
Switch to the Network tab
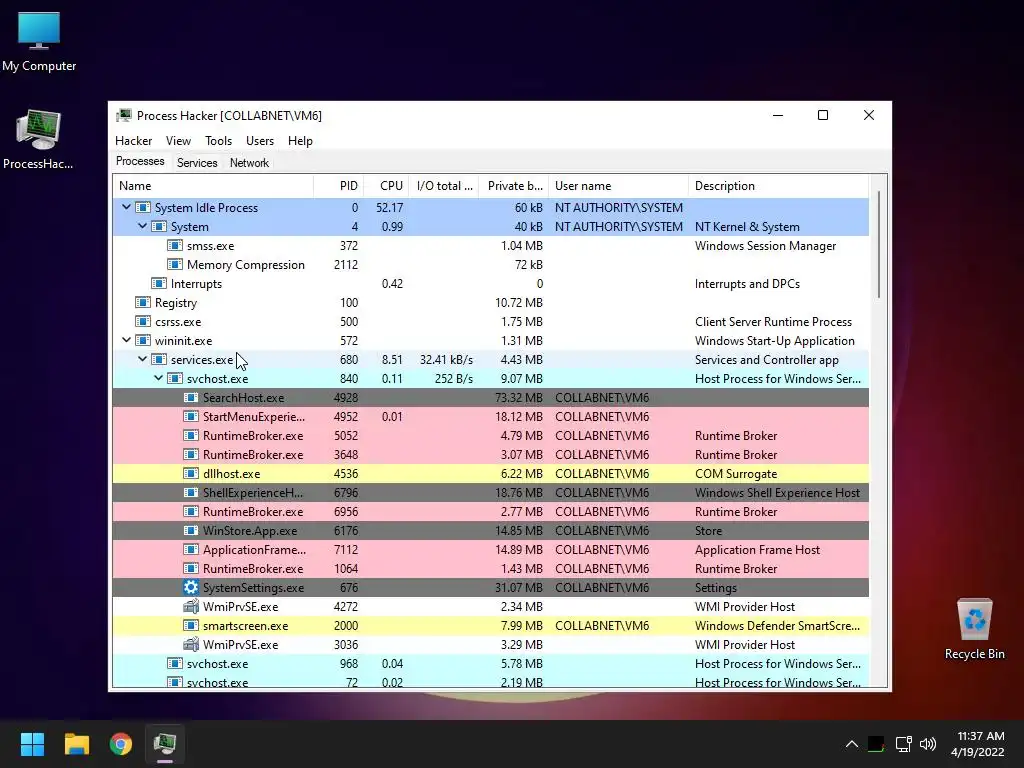point(249,163)
